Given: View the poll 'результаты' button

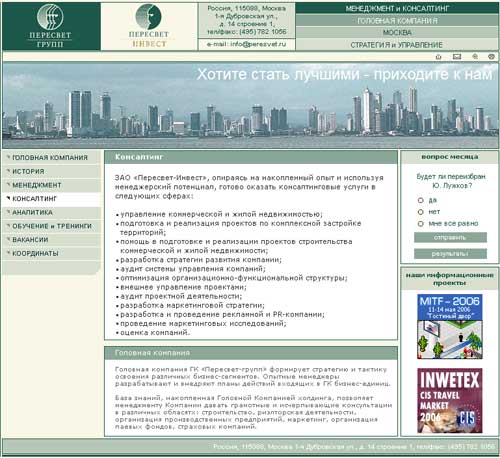Looking at the screenshot, I should [x=450, y=254].
